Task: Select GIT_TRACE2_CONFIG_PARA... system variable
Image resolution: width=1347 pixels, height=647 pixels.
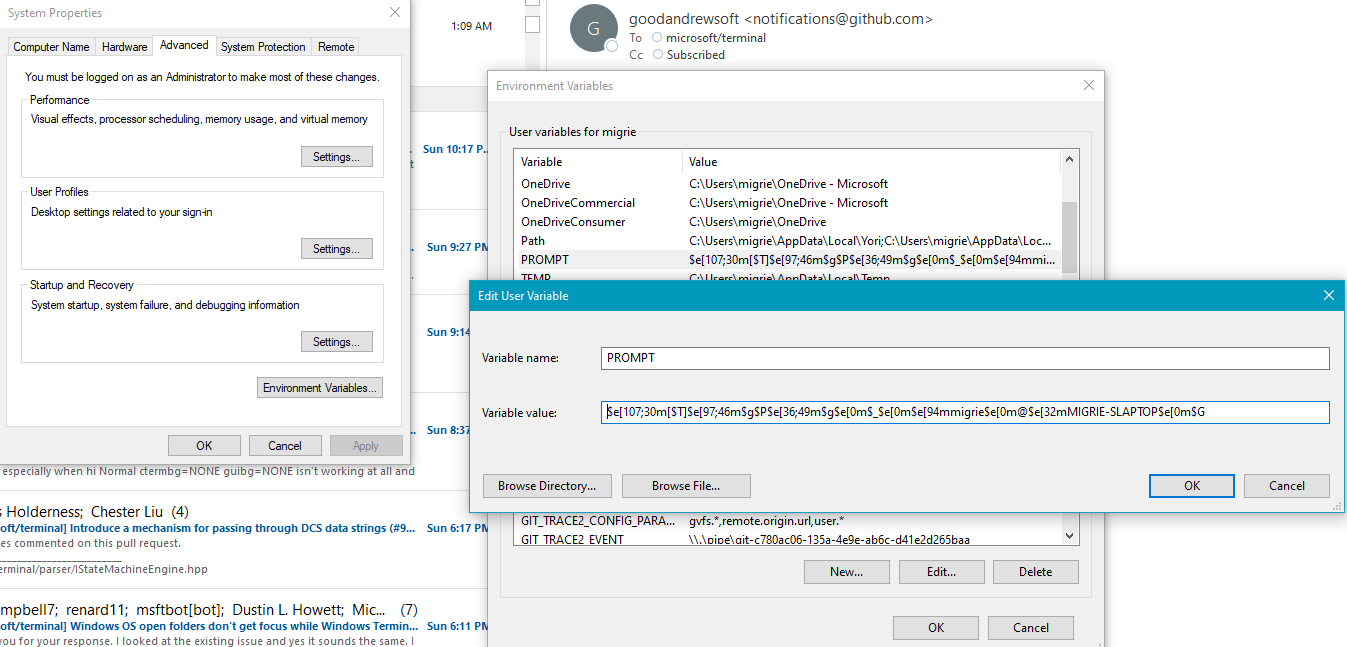Action: click(x=788, y=521)
